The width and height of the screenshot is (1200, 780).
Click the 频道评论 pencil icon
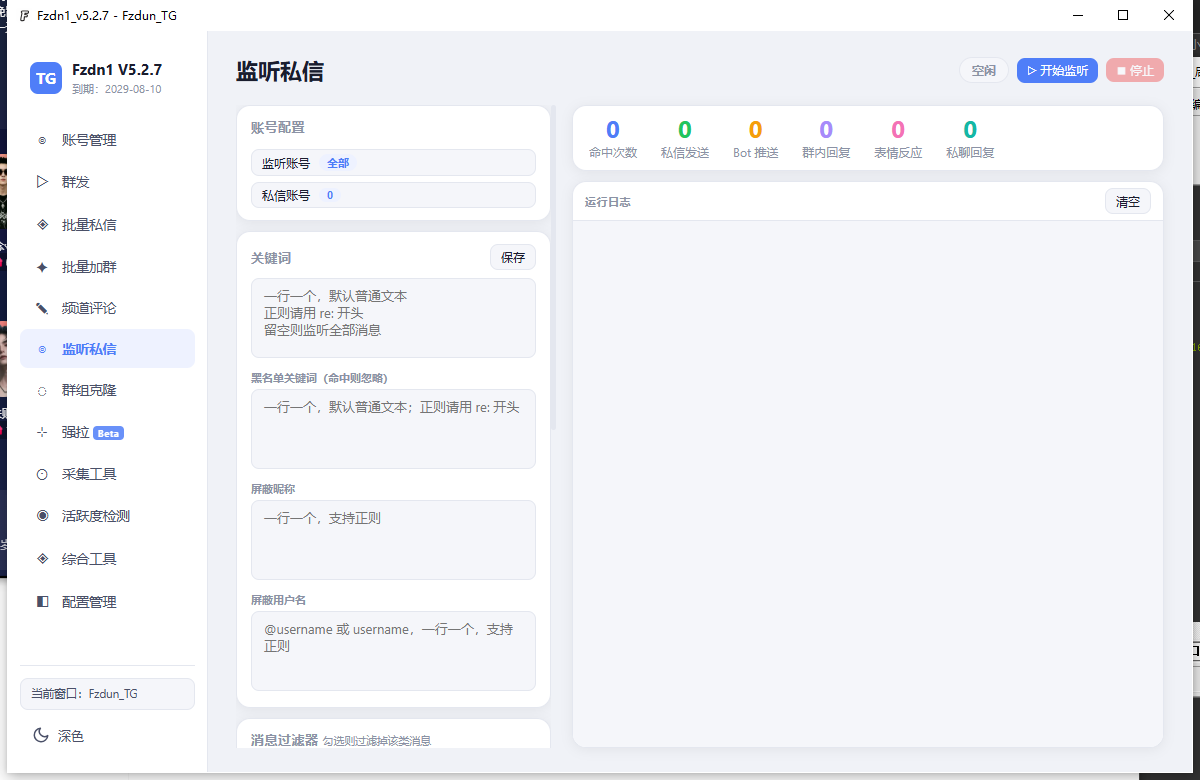(42, 308)
